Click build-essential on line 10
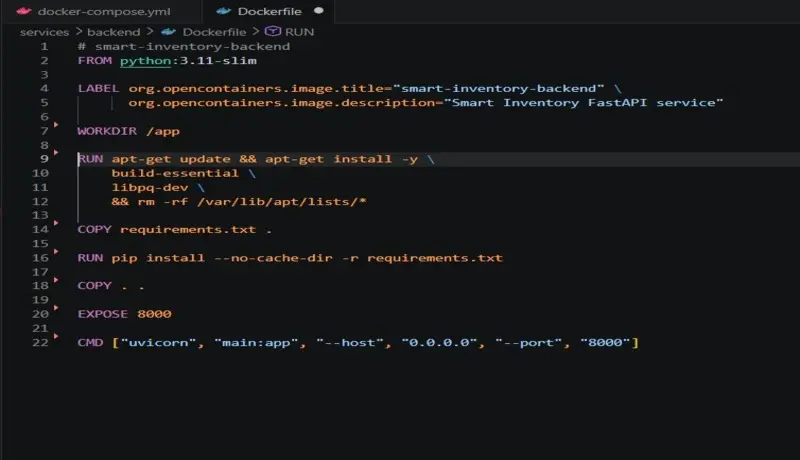This screenshot has height=460, width=800. point(175,173)
